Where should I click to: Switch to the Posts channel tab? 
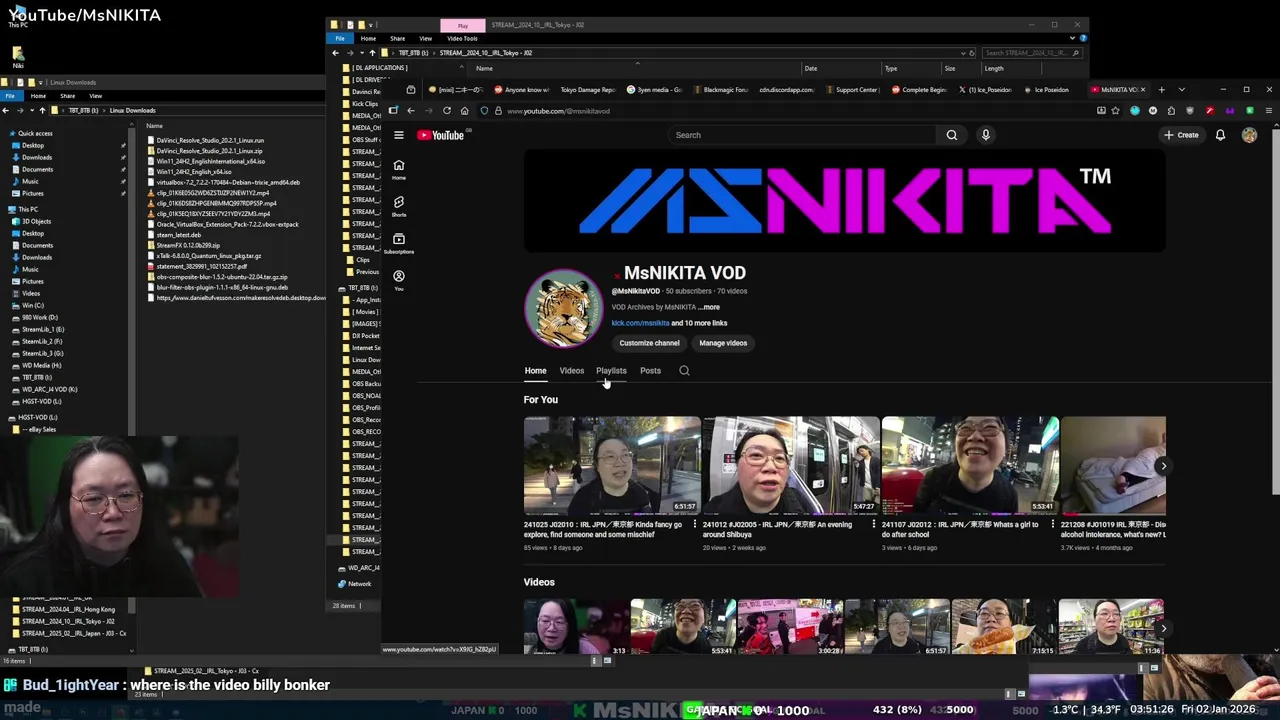click(x=650, y=371)
